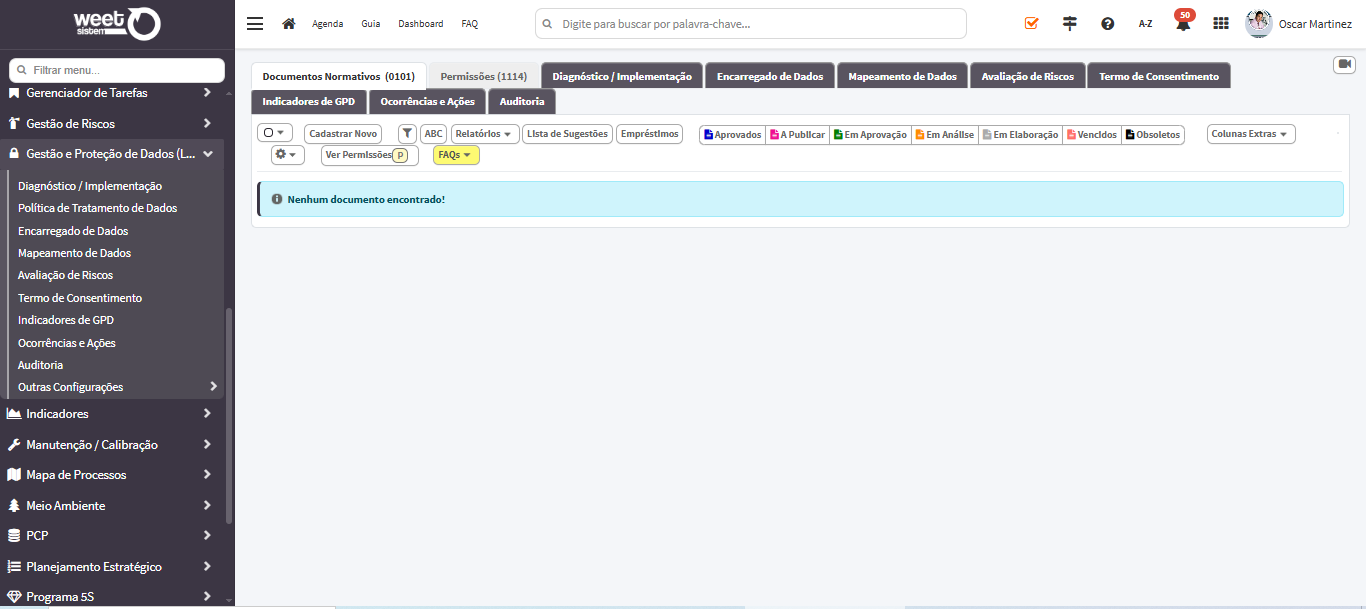Open the hamburger menu icon
The image size is (1366, 609).
click(255, 24)
